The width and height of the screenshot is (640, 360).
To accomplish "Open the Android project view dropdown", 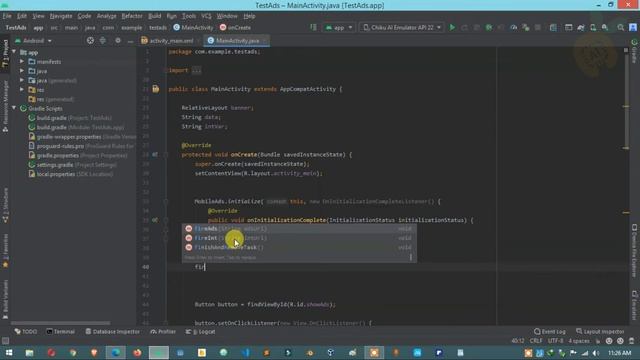I will tap(33, 41).
